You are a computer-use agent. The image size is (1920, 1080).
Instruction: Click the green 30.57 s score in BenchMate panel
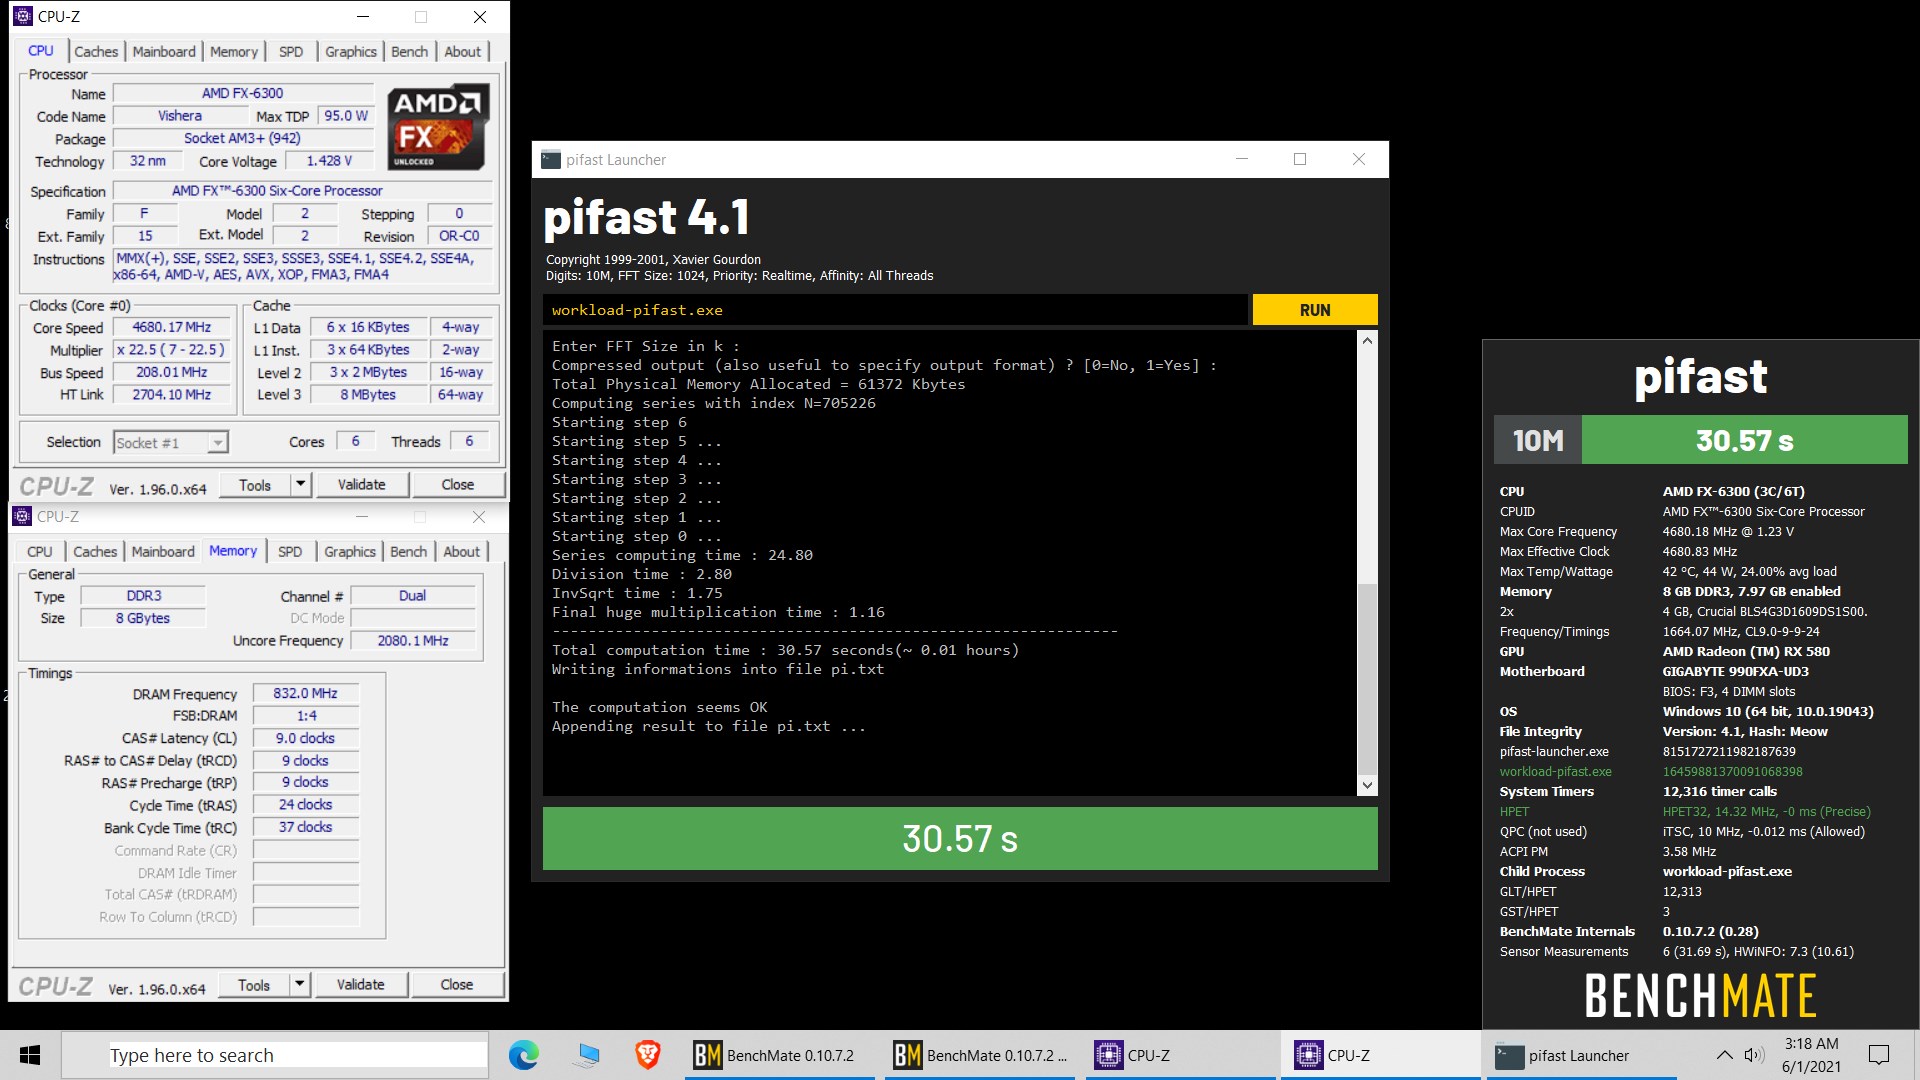[x=1745, y=440]
